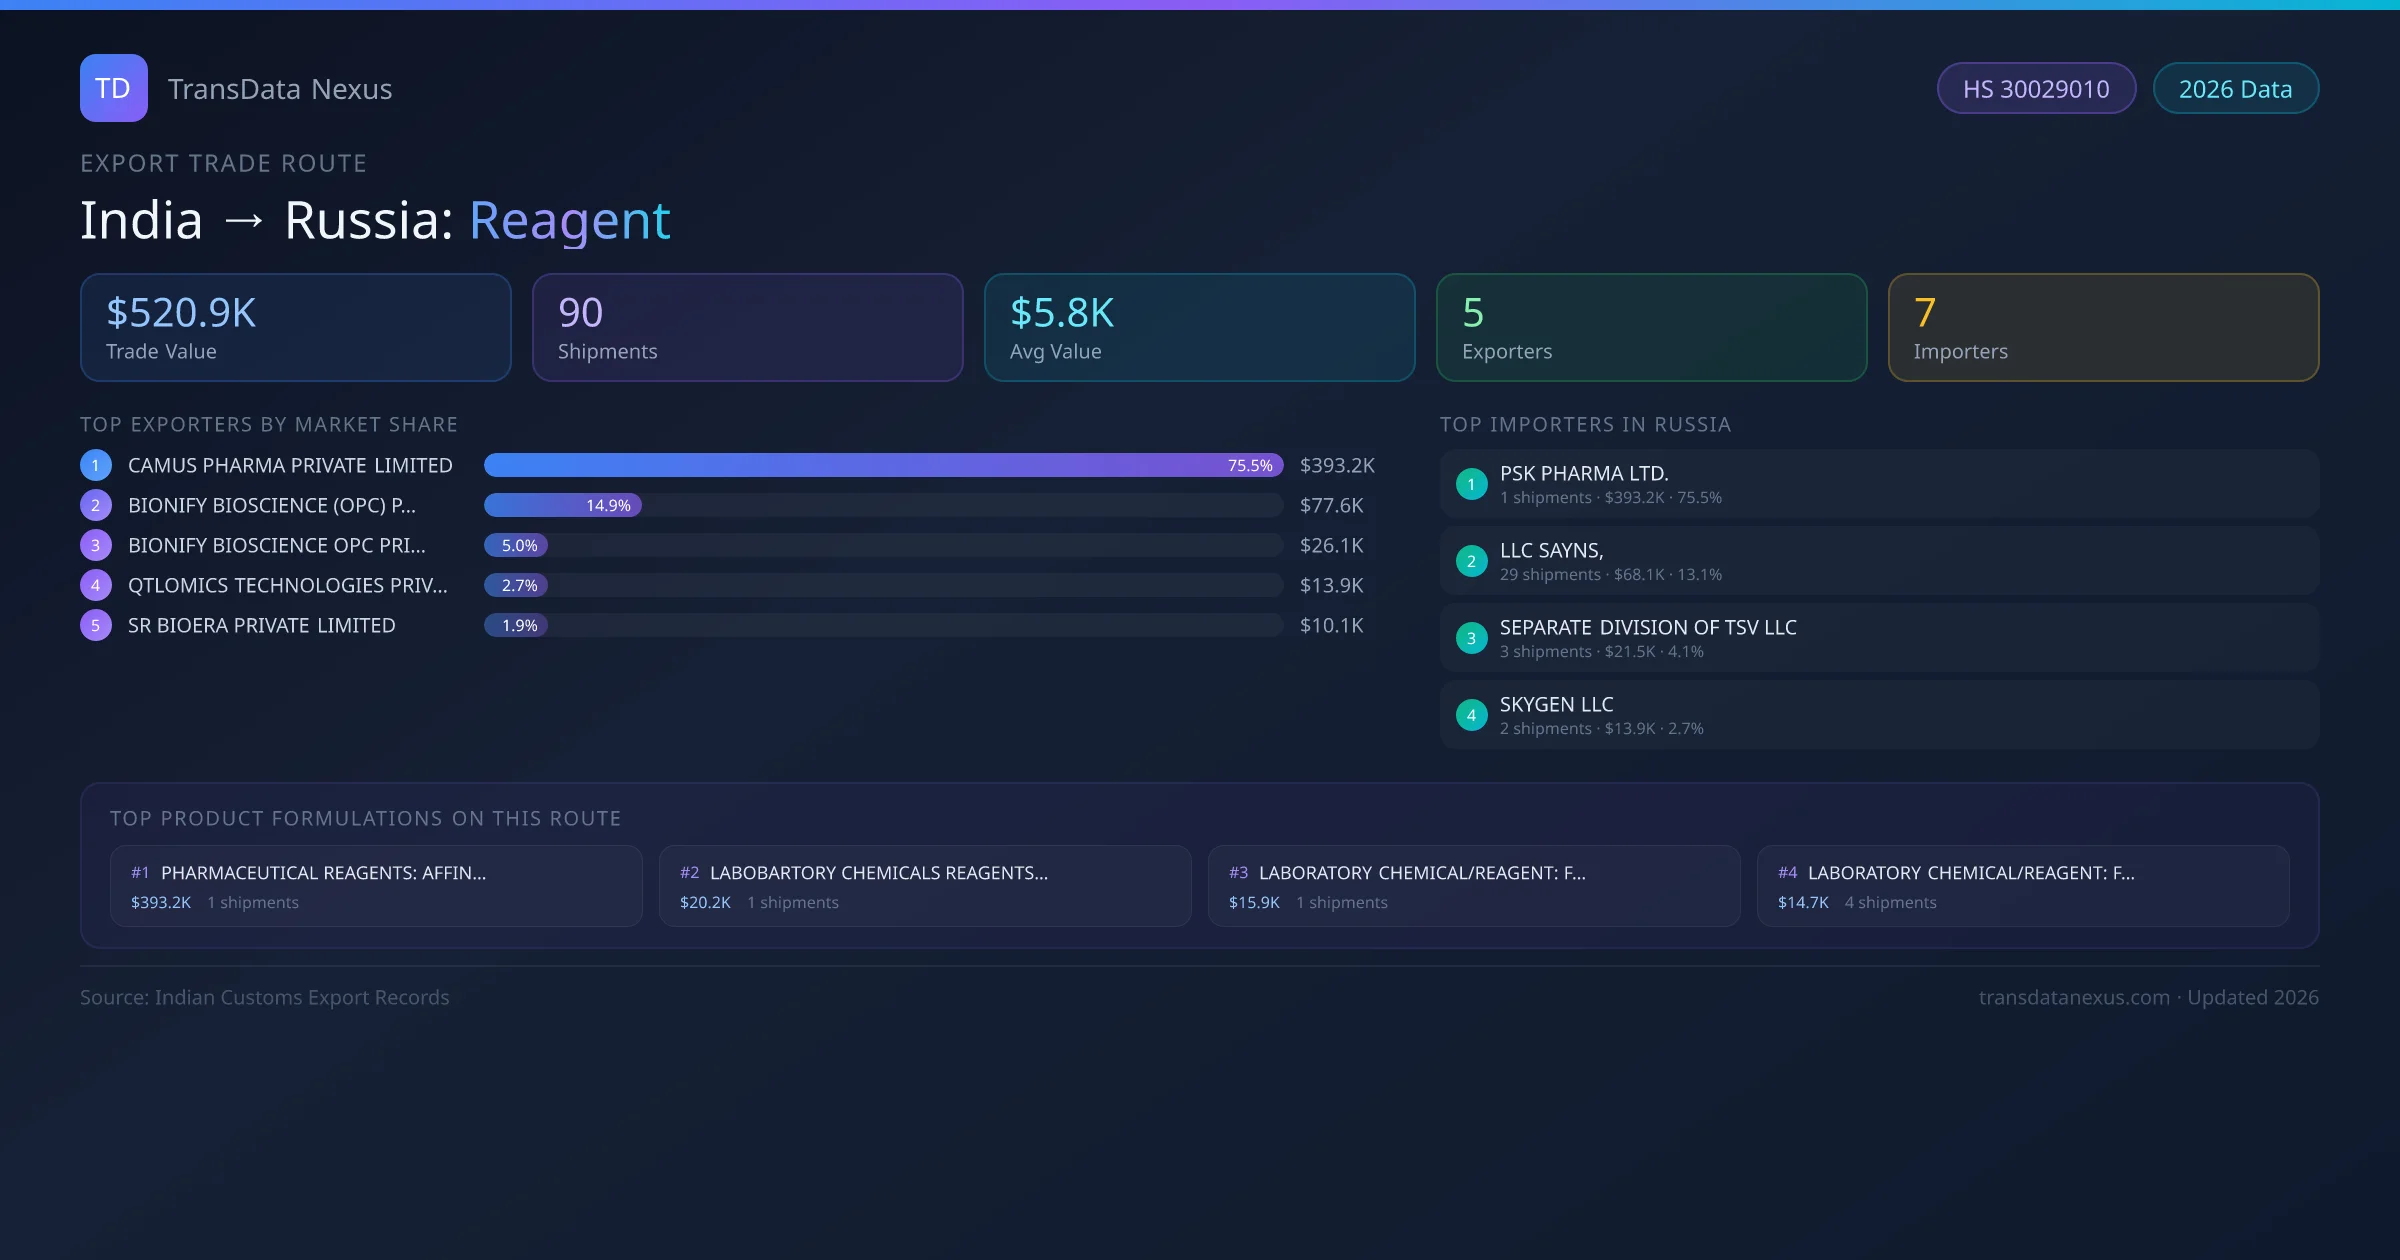Click the TD logo icon

113,88
